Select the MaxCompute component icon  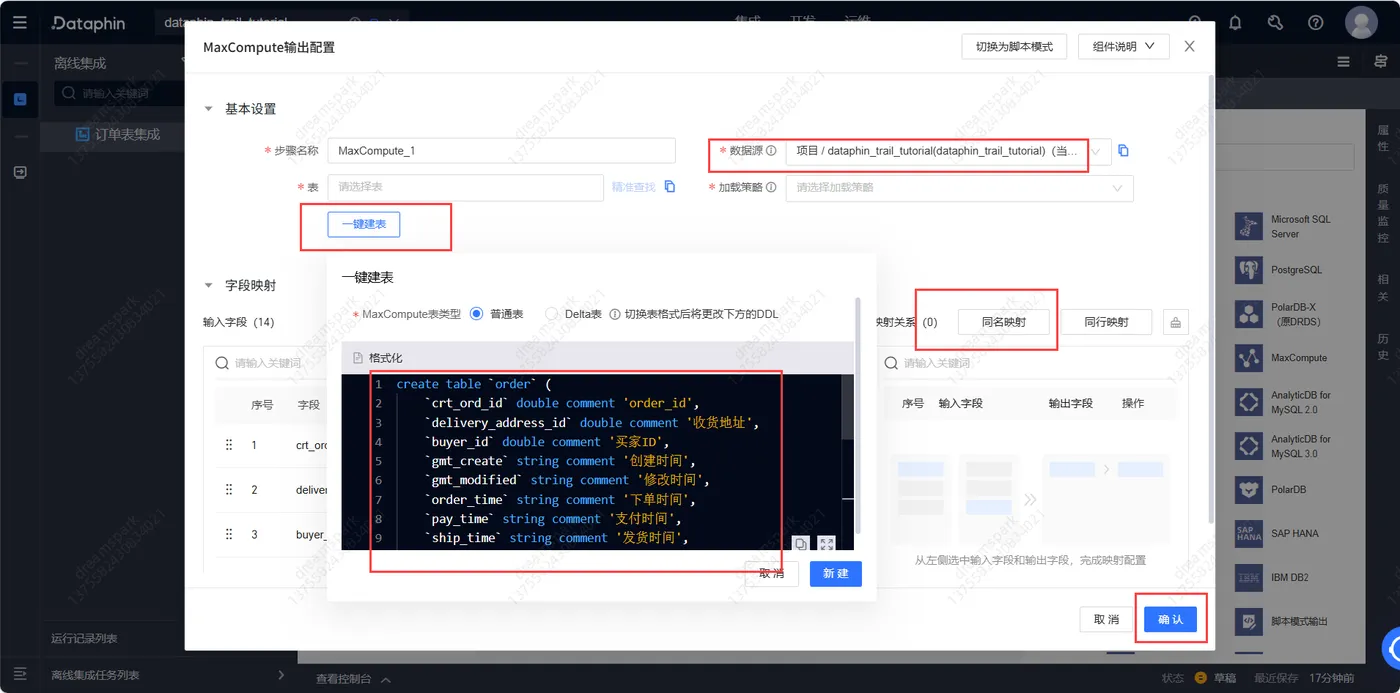pos(1248,358)
